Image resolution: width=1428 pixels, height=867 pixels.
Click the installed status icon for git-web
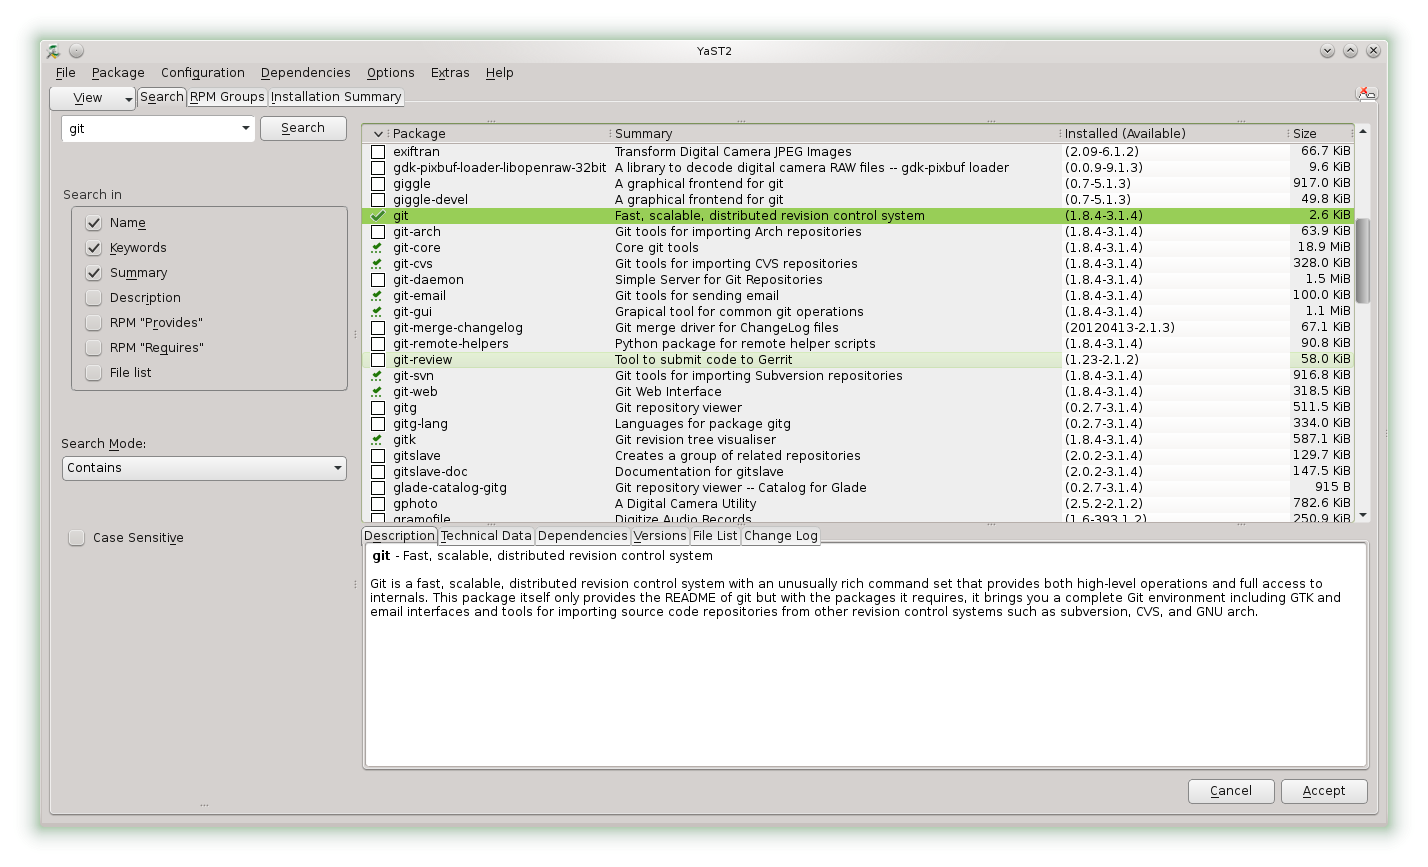click(377, 392)
